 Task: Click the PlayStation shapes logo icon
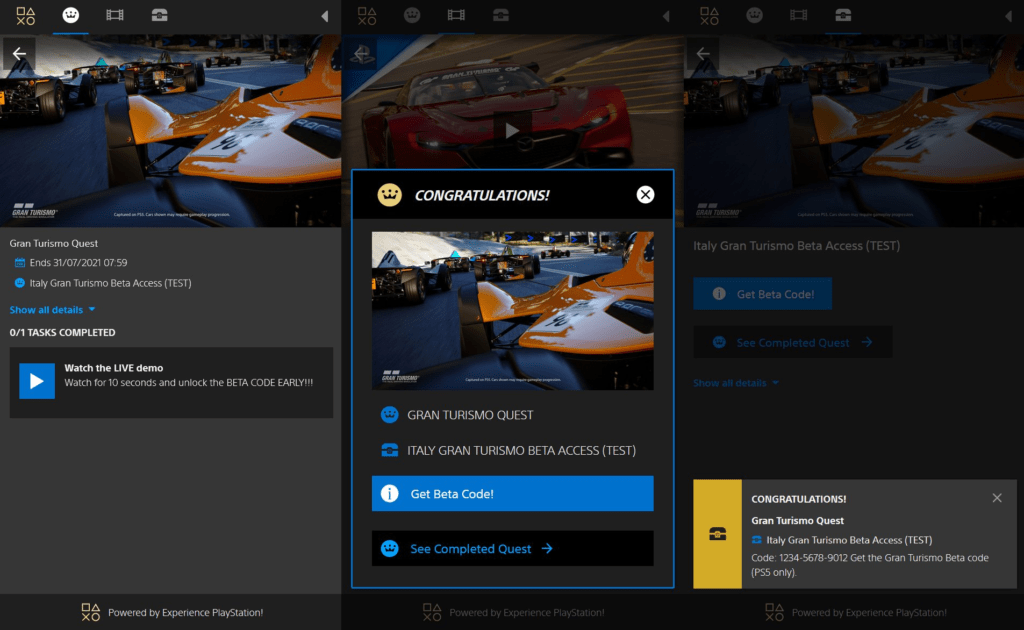coord(25,15)
